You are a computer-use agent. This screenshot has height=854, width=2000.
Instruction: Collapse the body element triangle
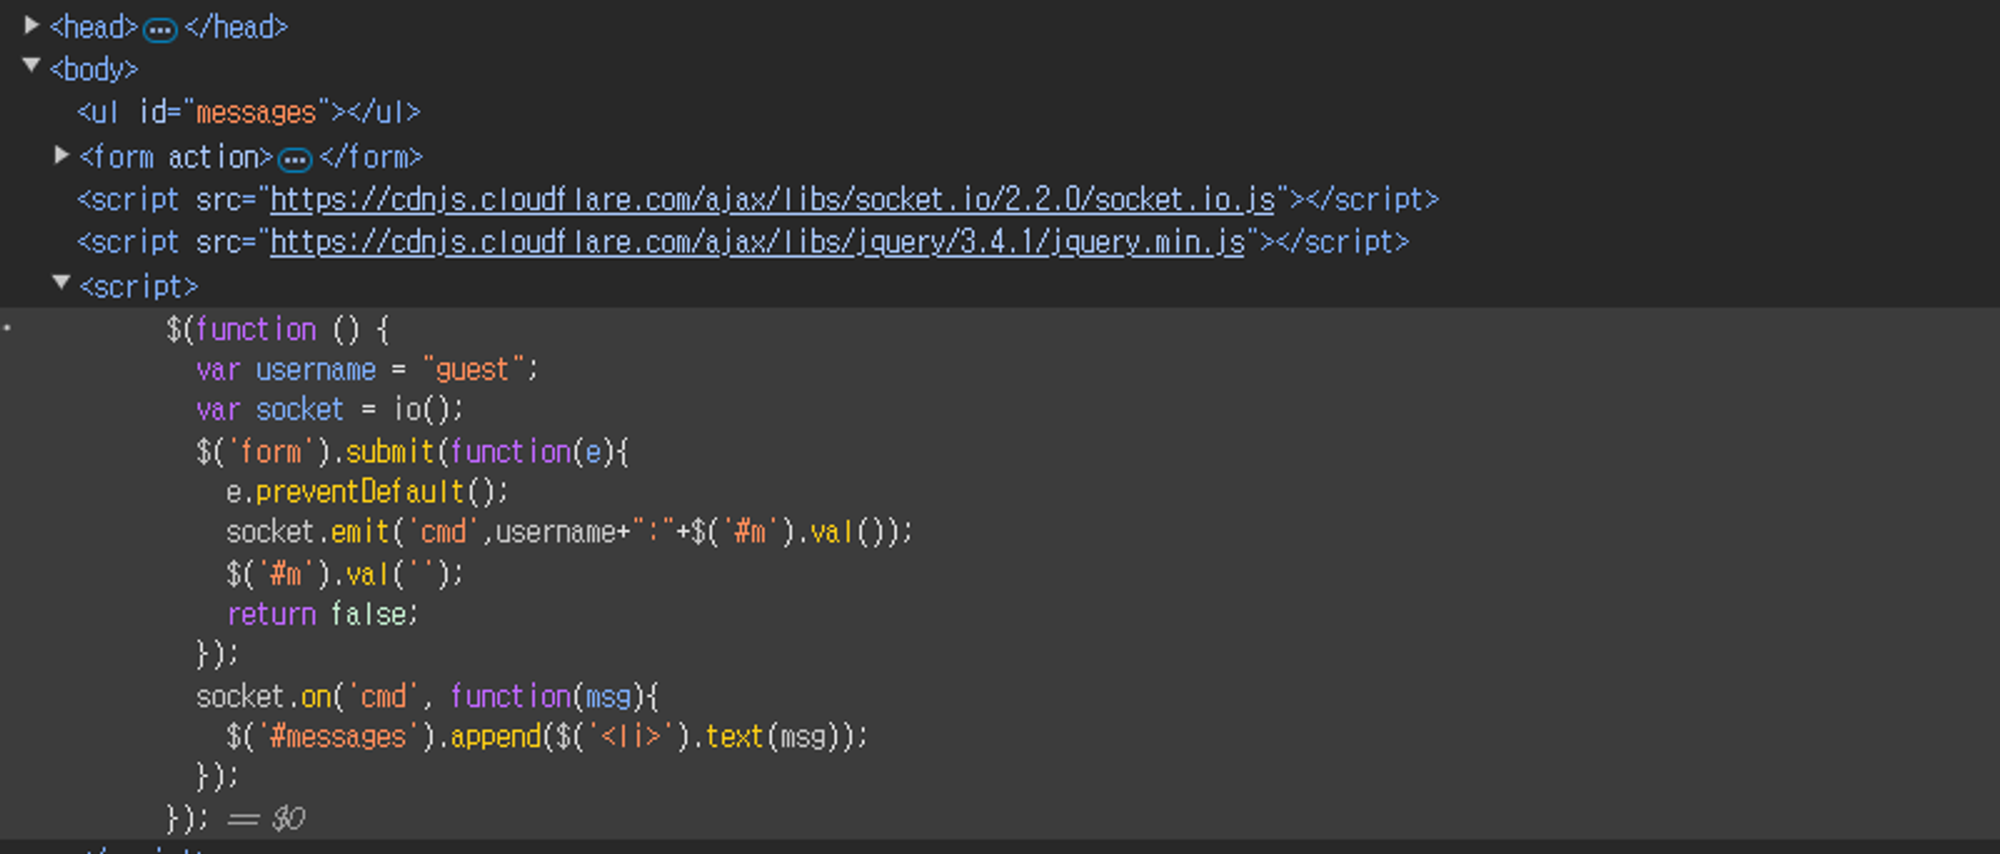coord(31,66)
